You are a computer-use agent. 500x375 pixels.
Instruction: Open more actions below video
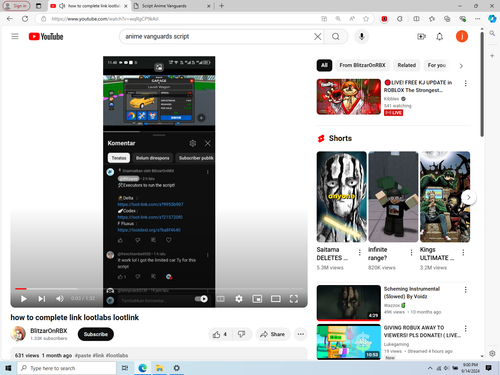pyautogui.click(x=301, y=334)
